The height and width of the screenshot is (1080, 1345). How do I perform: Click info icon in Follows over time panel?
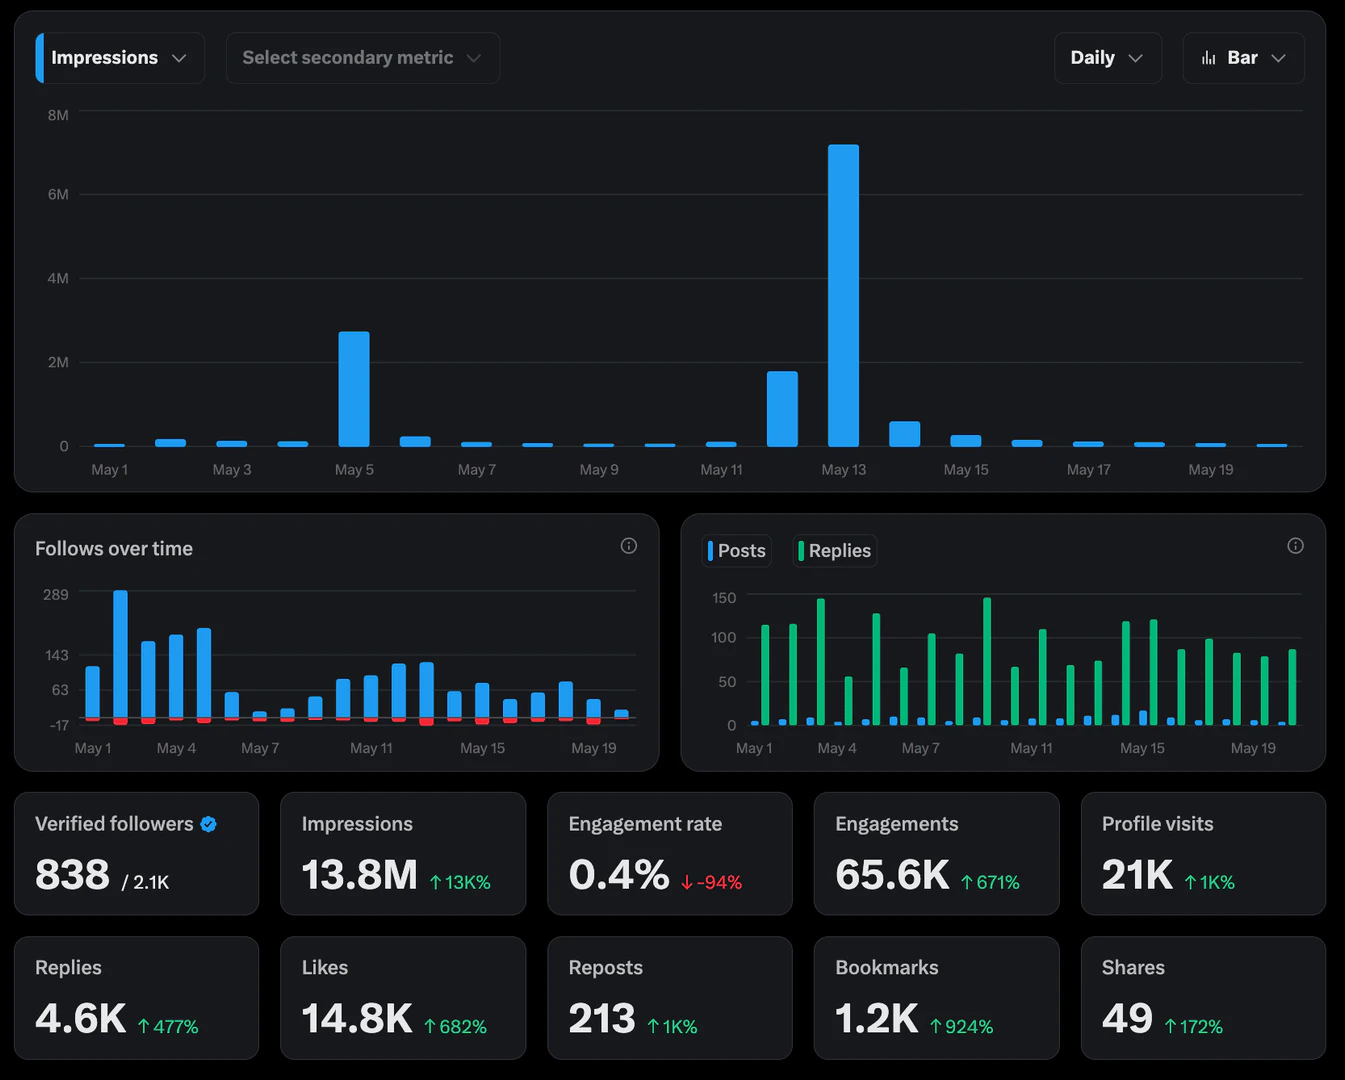(628, 546)
